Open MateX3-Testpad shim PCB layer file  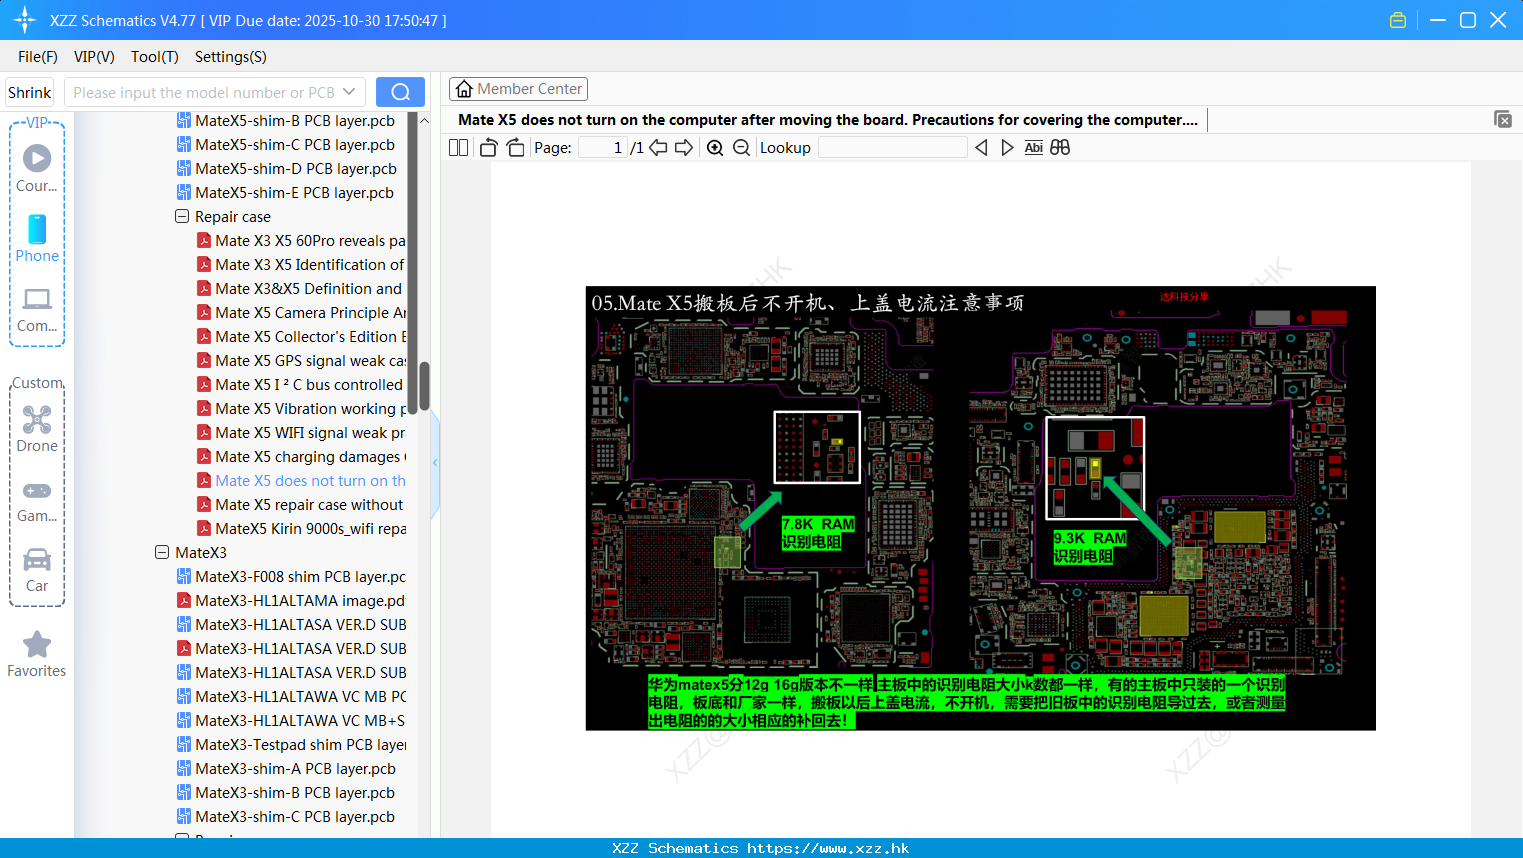(x=291, y=744)
